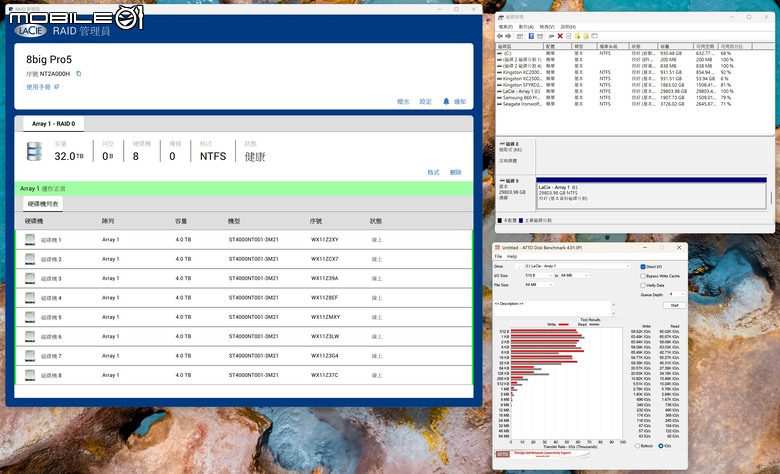Click the 設定 link in RAID Manager
This screenshot has height=474, width=780.
pos(425,101)
